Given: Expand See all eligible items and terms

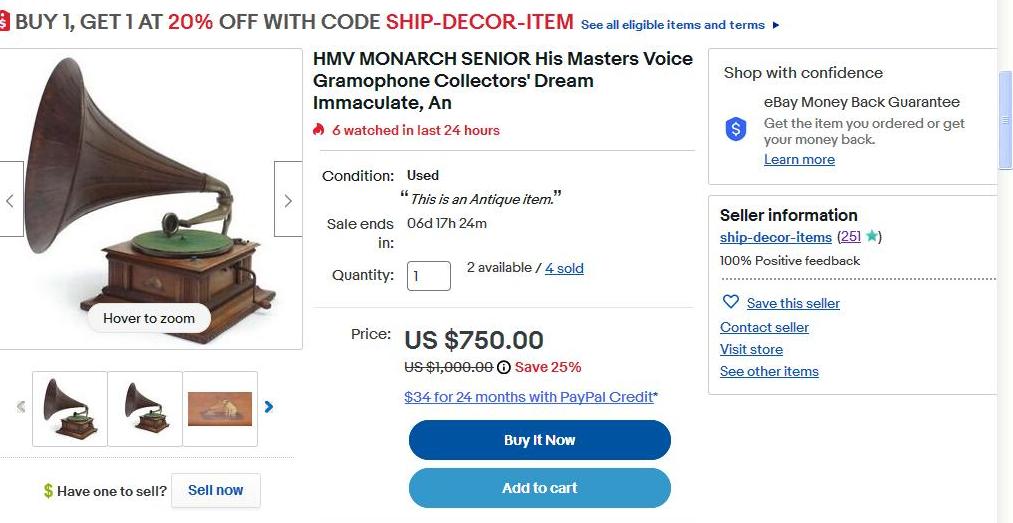Looking at the screenshot, I should pos(680,25).
